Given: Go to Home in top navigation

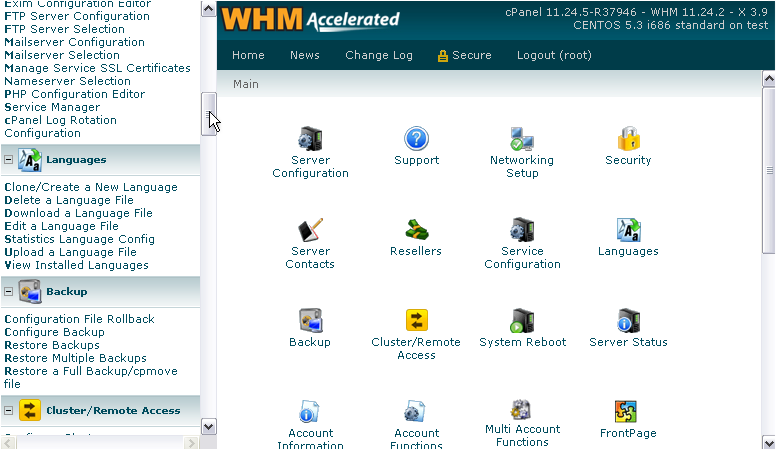Looking at the screenshot, I should point(248,55).
